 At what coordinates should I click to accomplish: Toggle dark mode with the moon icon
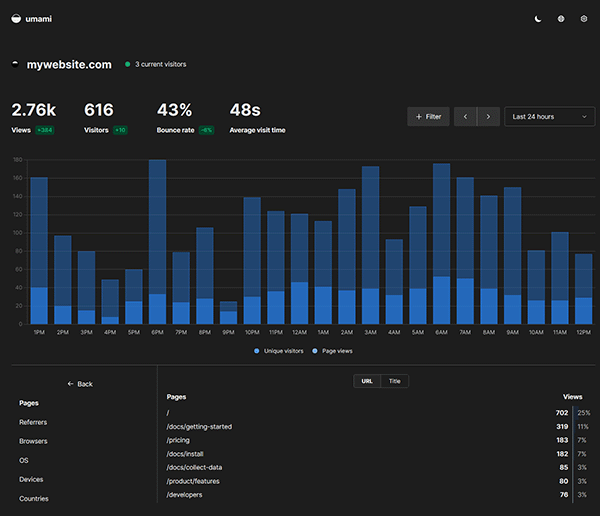click(537, 18)
